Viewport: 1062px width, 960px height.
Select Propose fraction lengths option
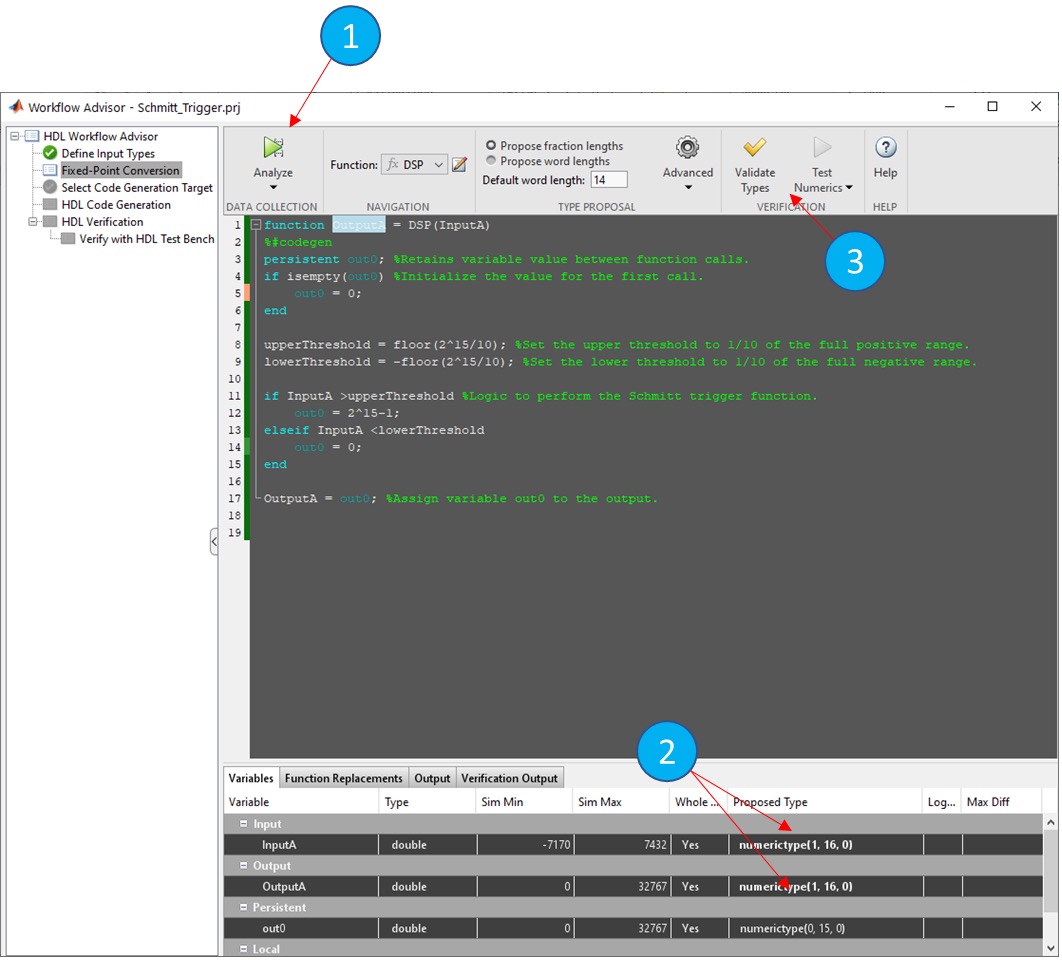click(491, 146)
